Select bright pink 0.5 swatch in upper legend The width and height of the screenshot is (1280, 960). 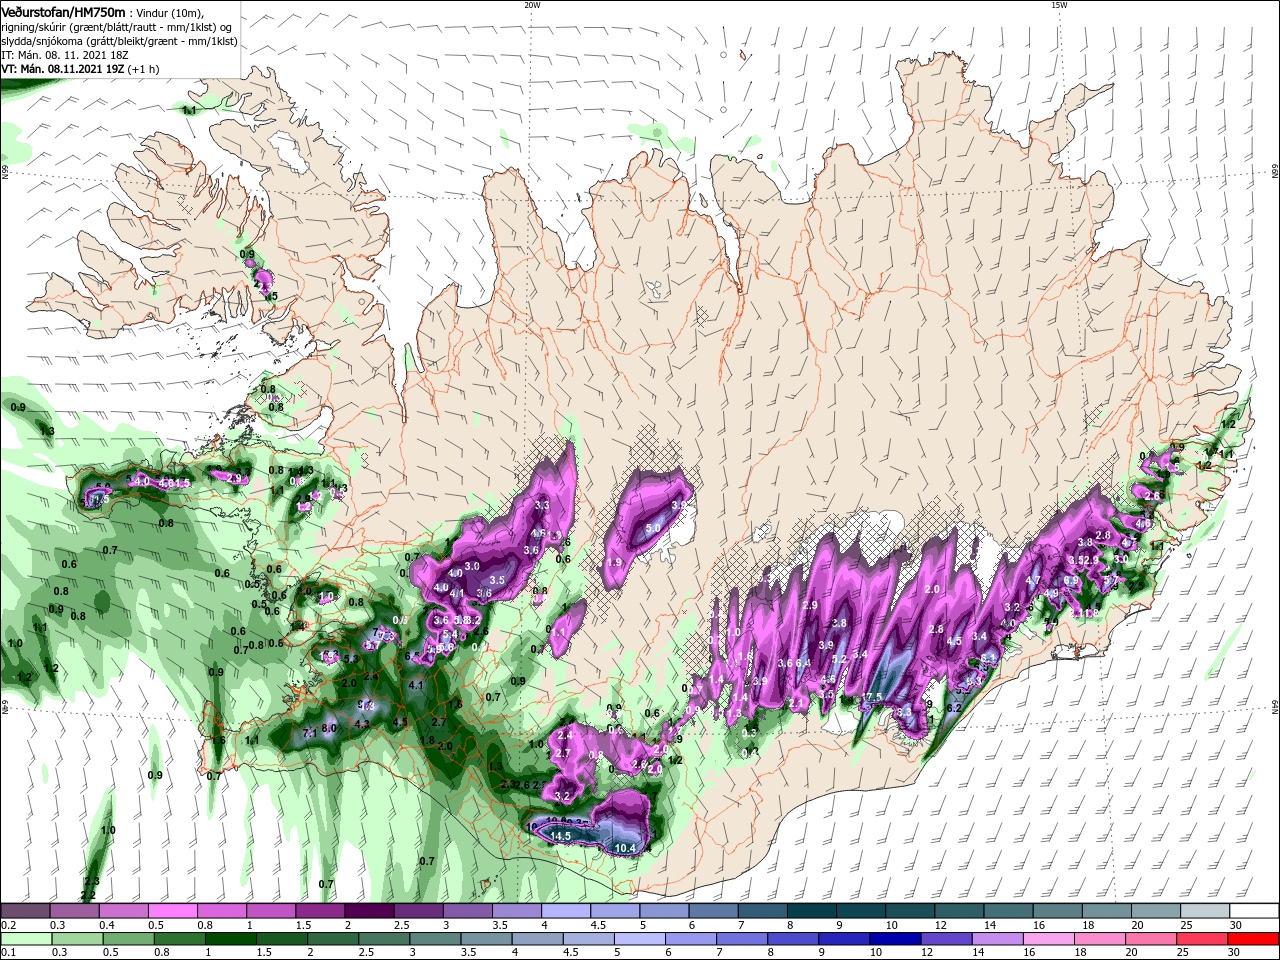click(x=172, y=911)
